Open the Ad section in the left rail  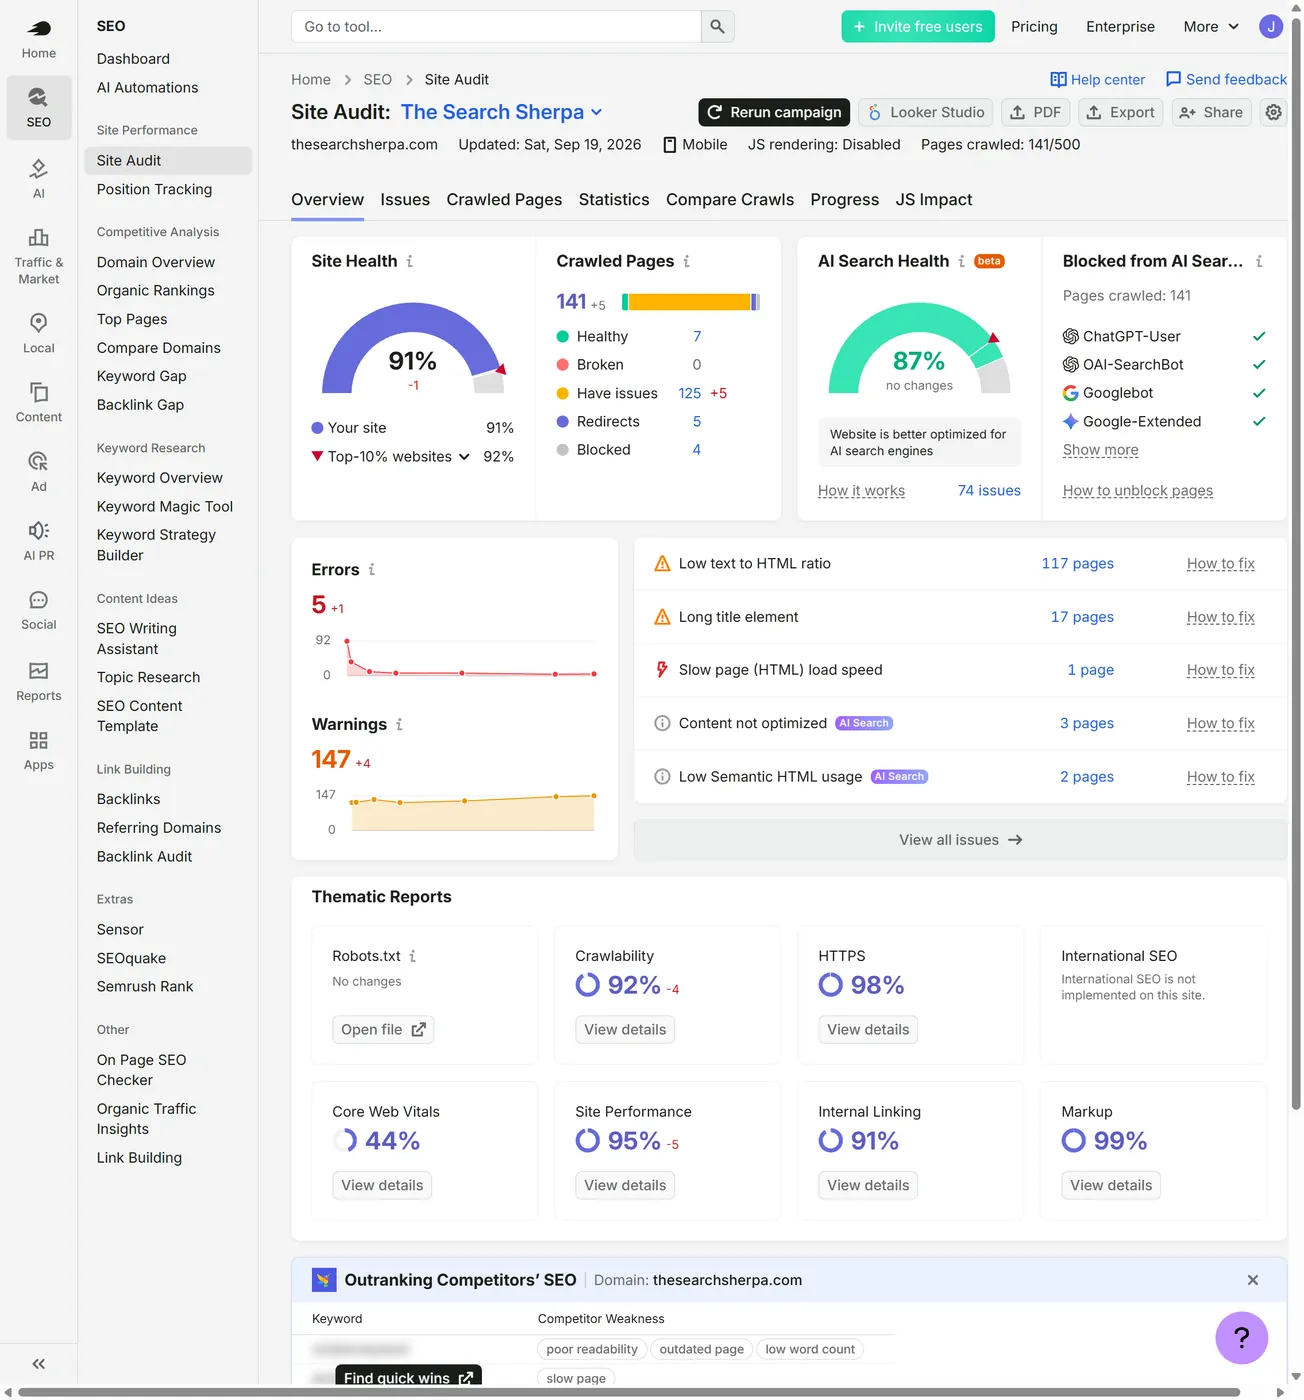(39, 471)
